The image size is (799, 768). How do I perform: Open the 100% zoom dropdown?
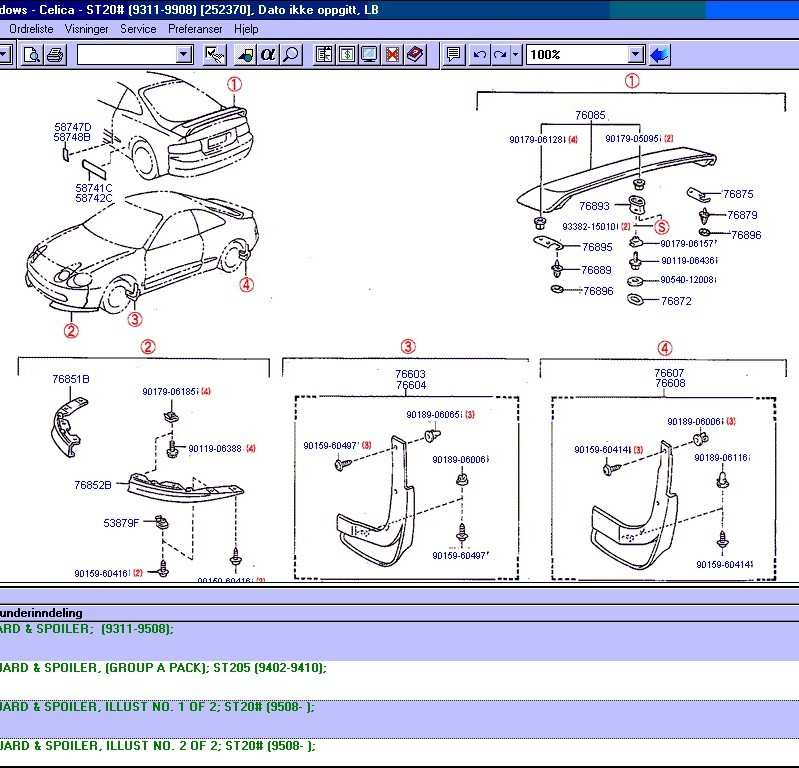click(x=635, y=55)
